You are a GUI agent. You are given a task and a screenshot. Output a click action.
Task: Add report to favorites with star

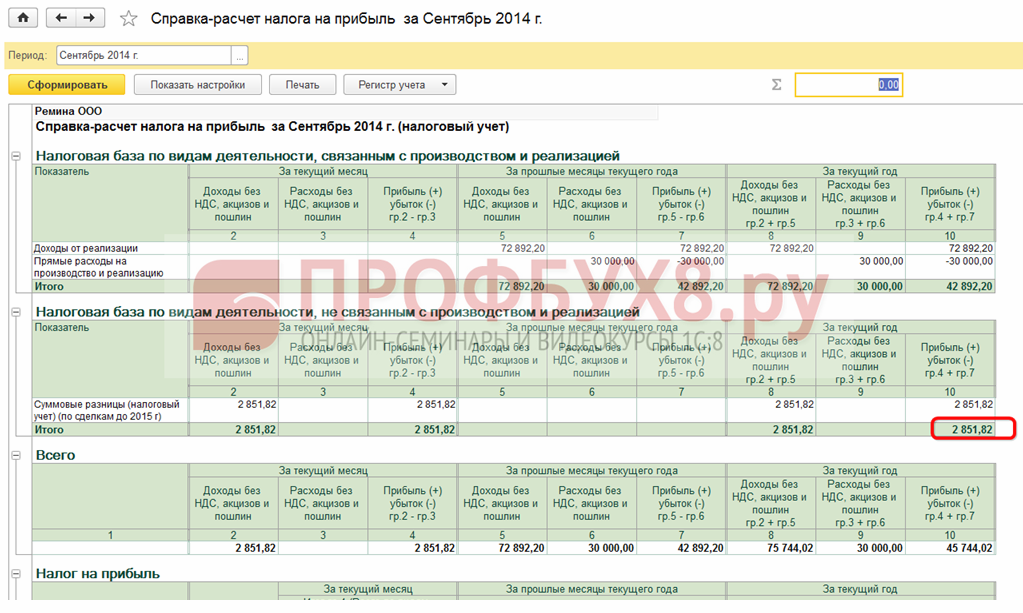click(128, 19)
